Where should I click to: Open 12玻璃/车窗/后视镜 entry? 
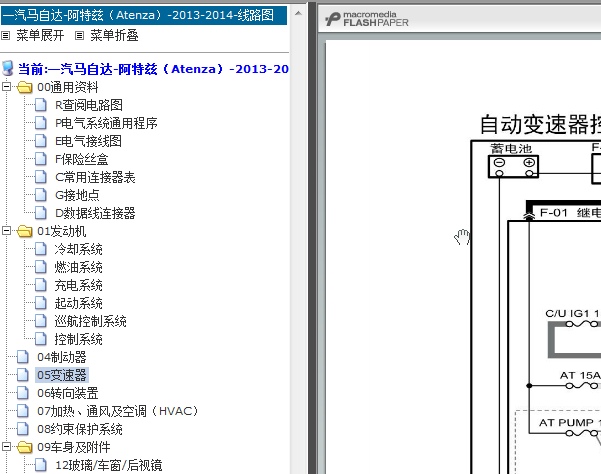pos(108,465)
